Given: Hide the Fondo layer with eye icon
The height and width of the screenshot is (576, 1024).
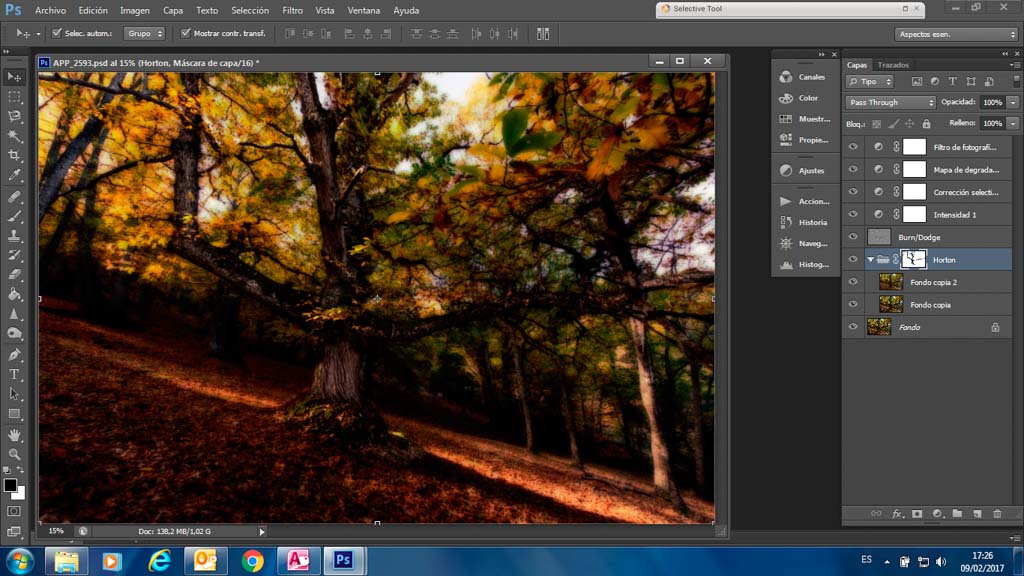Looking at the screenshot, I should coord(853,327).
